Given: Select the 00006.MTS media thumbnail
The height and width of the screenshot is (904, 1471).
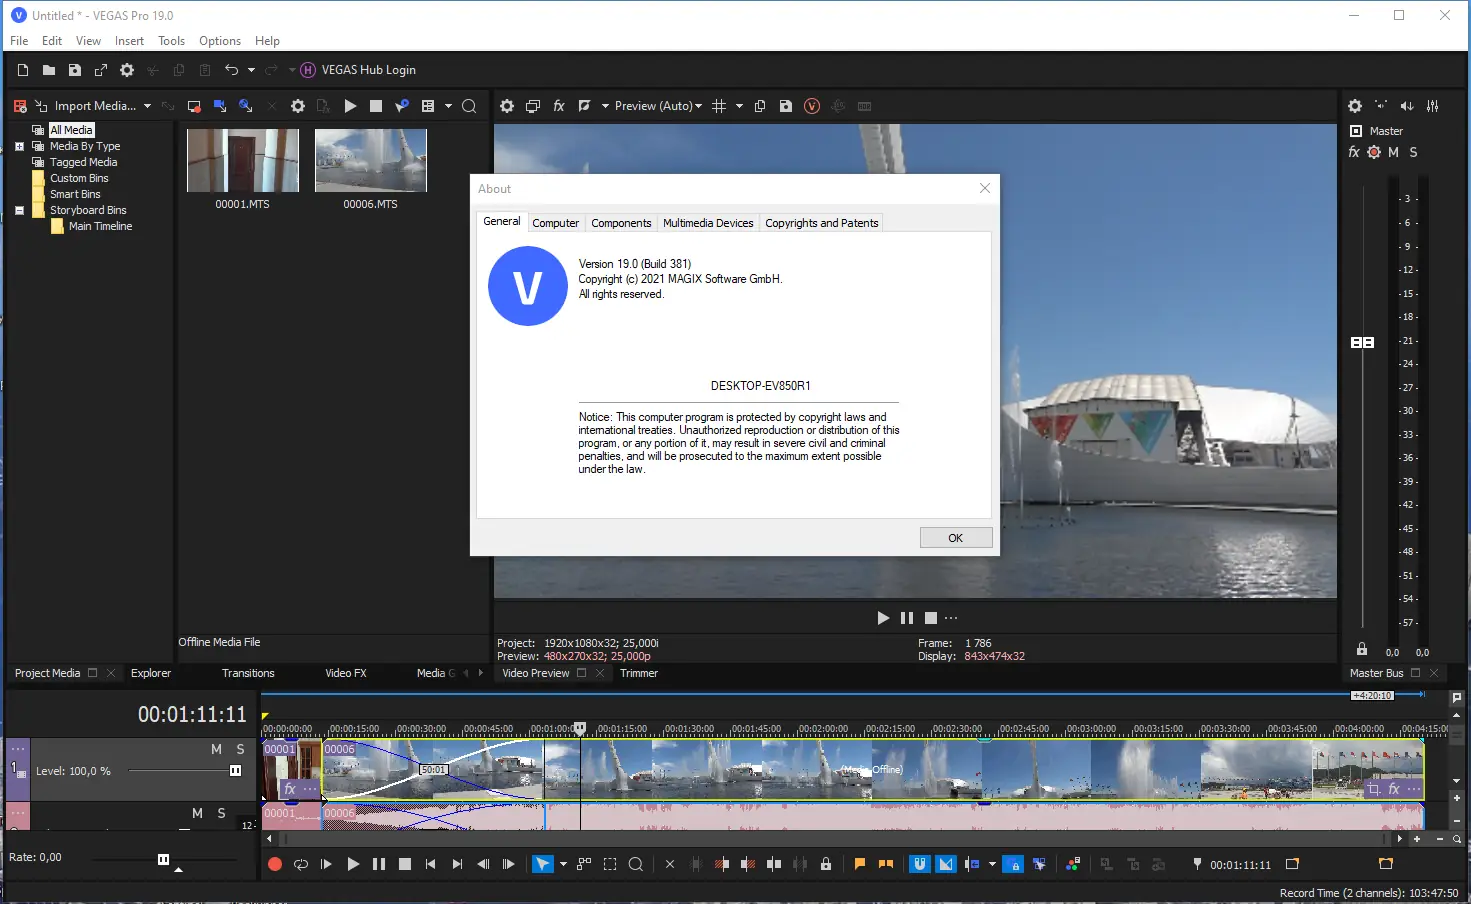Looking at the screenshot, I should [371, 160].
